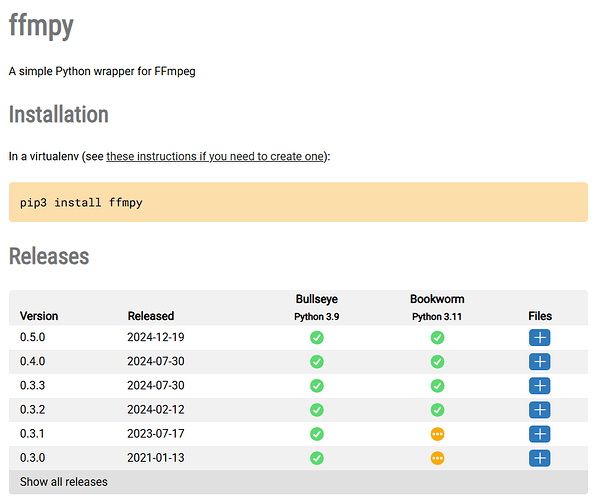Click the description 'A simple Python wrapper for FFmpeg'
The image size is (593, 500).
click(x=102, y=71)
